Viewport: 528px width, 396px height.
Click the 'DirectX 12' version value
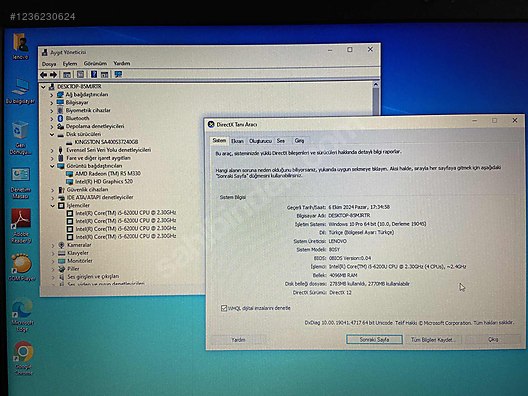(340, 293)
